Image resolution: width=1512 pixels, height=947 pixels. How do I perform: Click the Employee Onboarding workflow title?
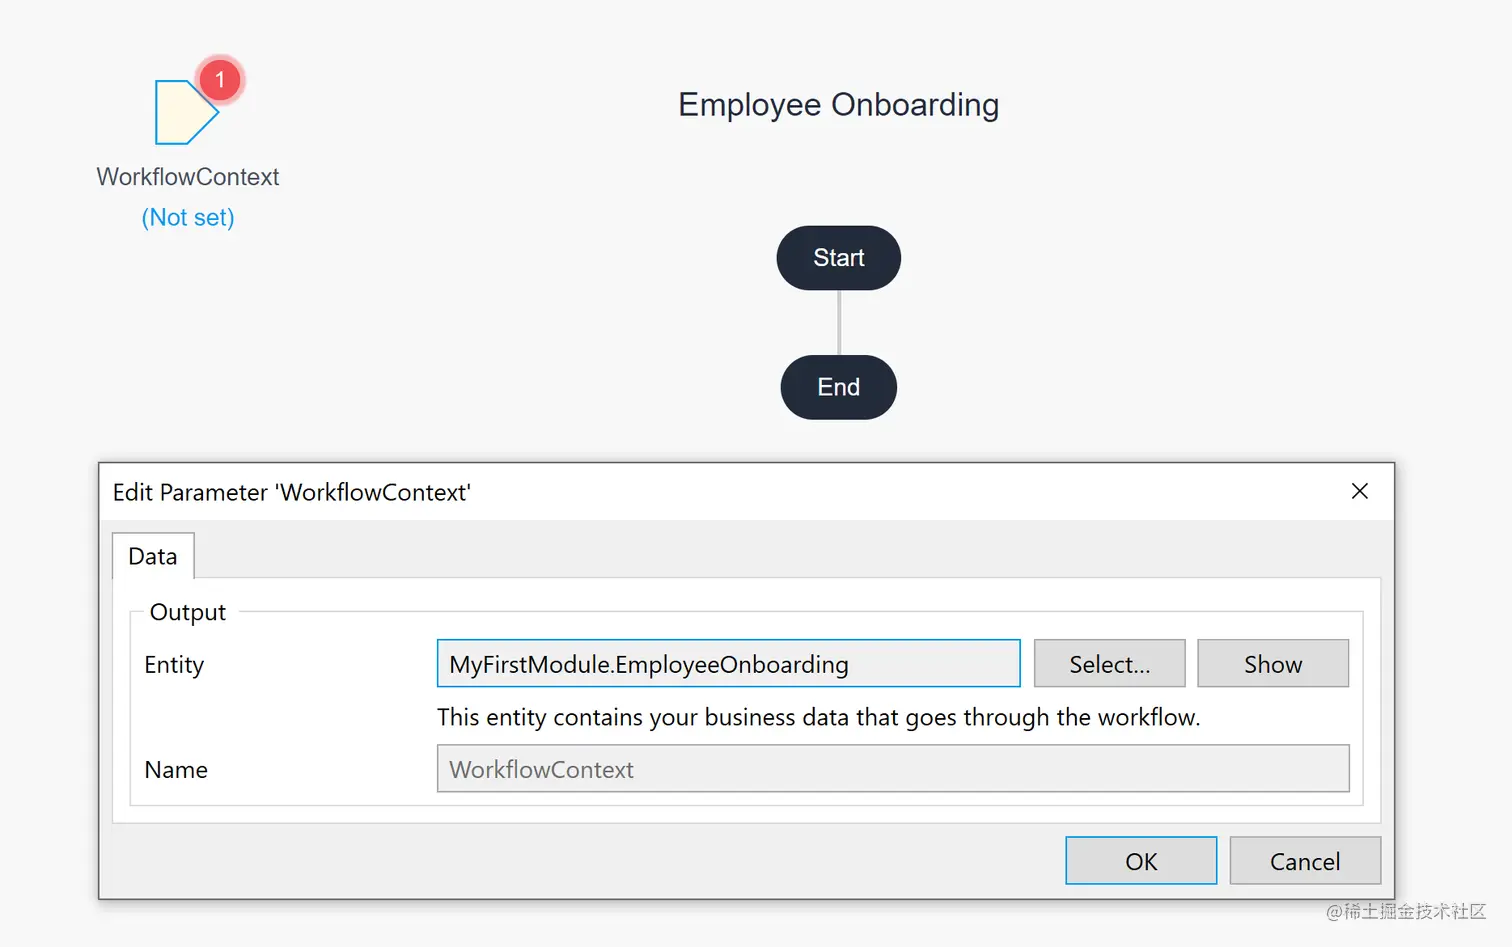(x=838, y=105)
